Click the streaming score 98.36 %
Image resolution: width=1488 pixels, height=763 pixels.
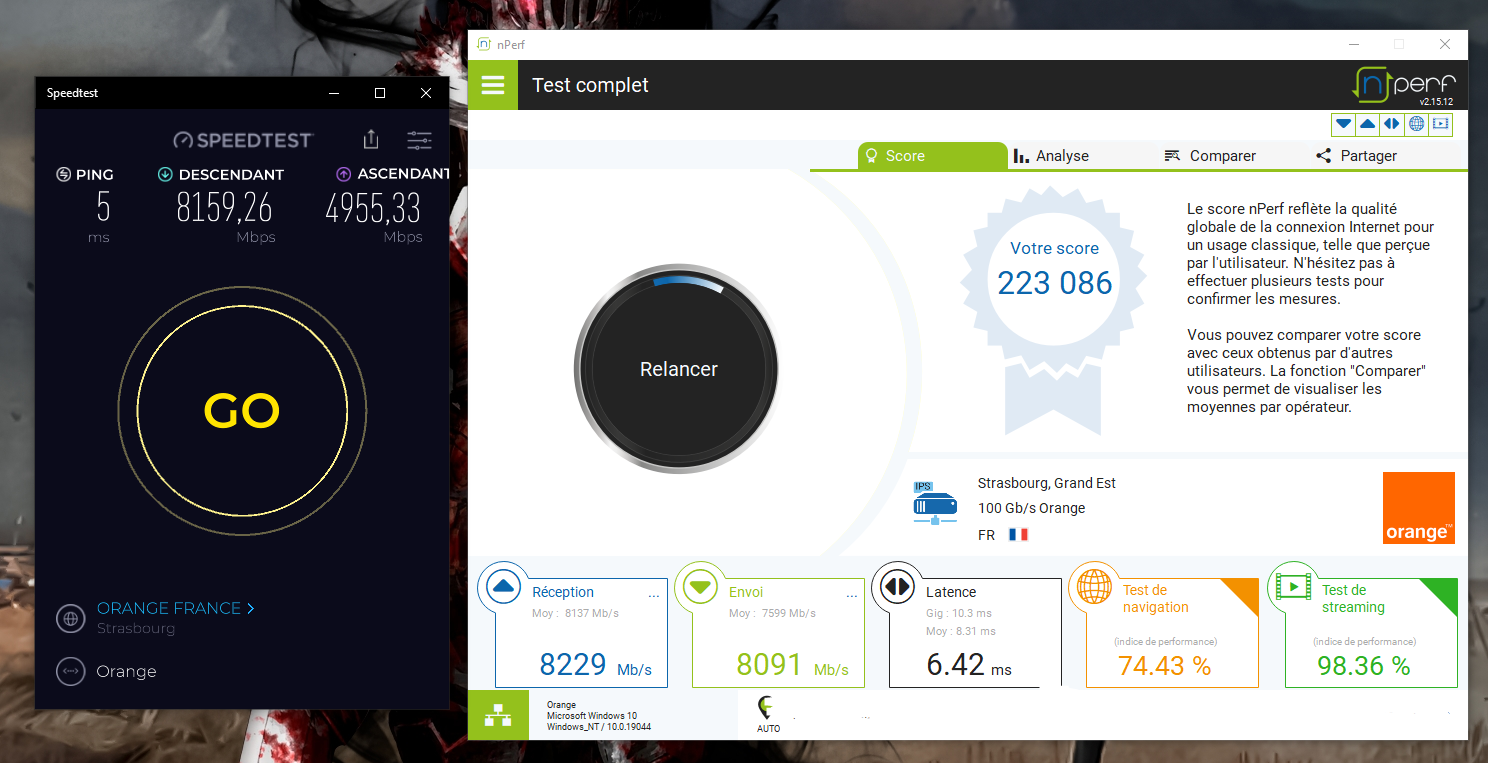pos(1364,666)
